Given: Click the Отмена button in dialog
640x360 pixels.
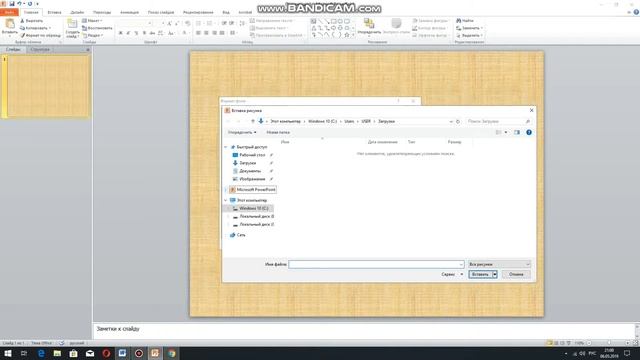Looking at the screenshot, I should coord(516,274).
